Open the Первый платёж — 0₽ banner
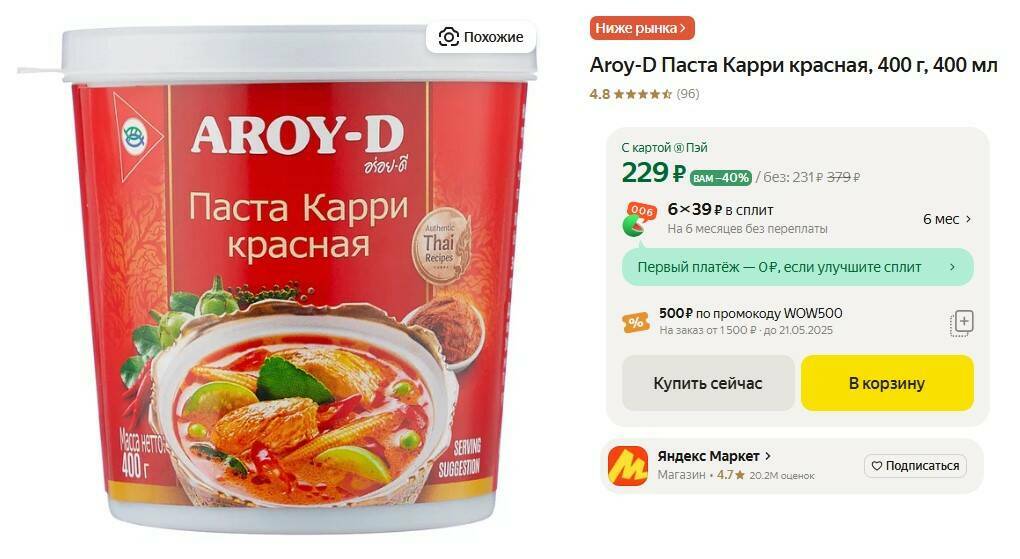Image resolution: width=1020 pixels, height=559 pixels. 798,267
